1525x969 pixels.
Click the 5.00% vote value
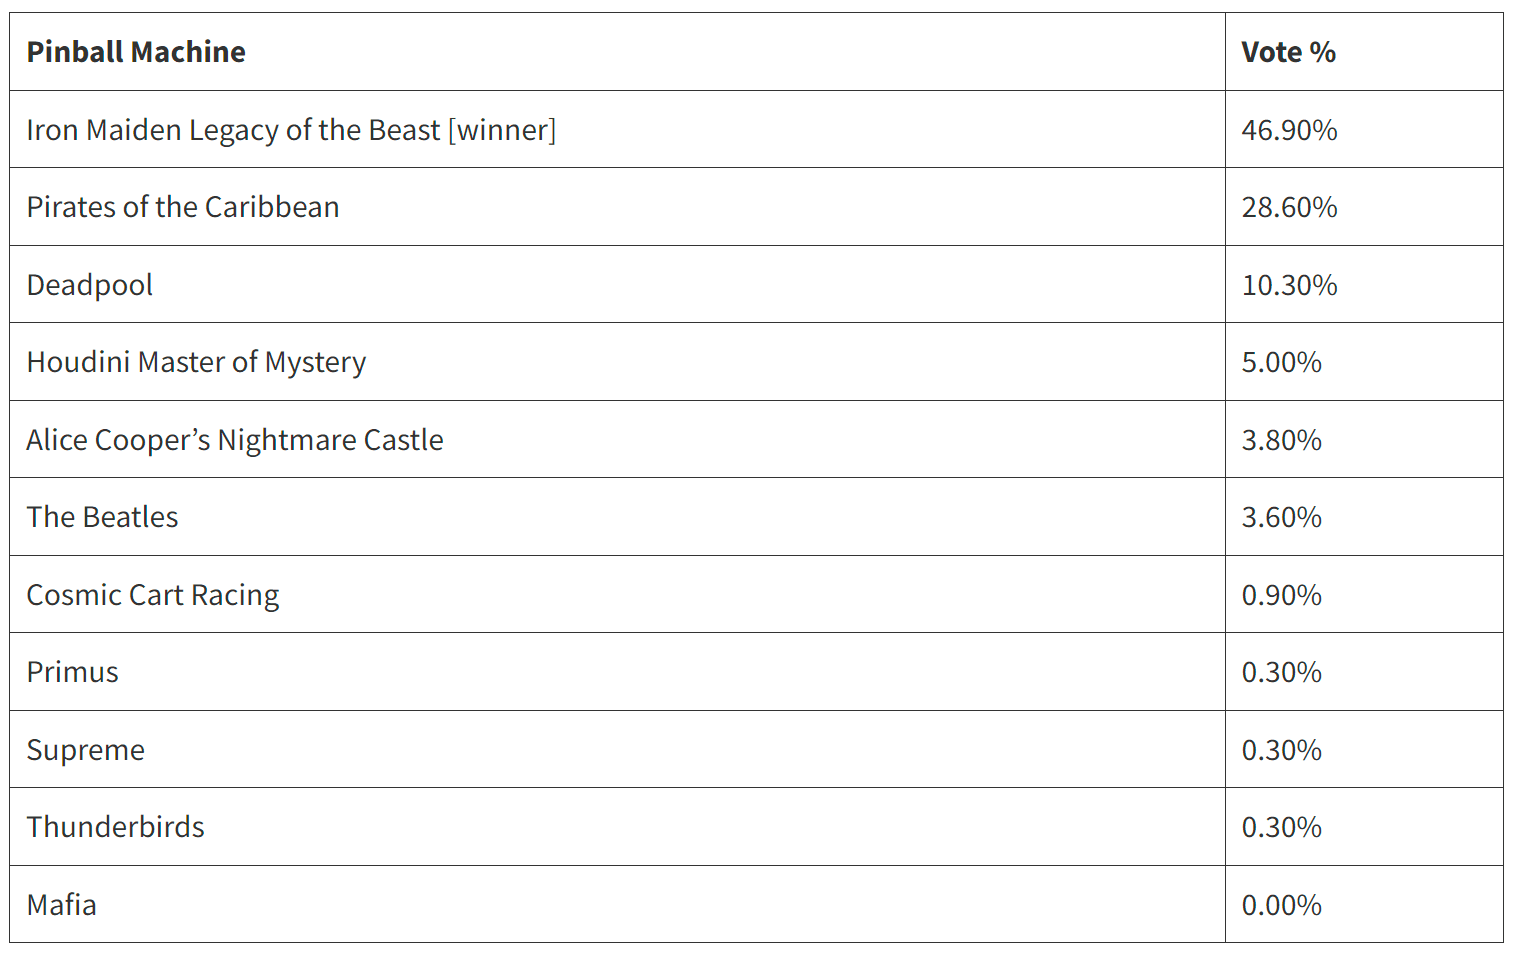1281,362
